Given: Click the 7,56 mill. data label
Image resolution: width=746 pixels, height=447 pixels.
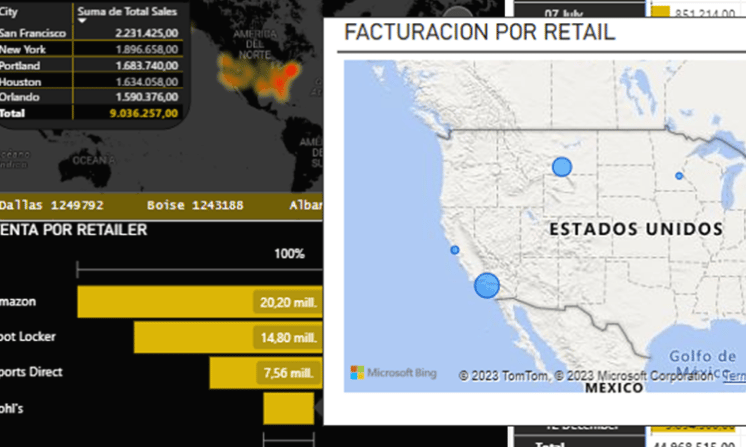Looking at the screenshot, I should pyautogui.click(x=288, y=373).
